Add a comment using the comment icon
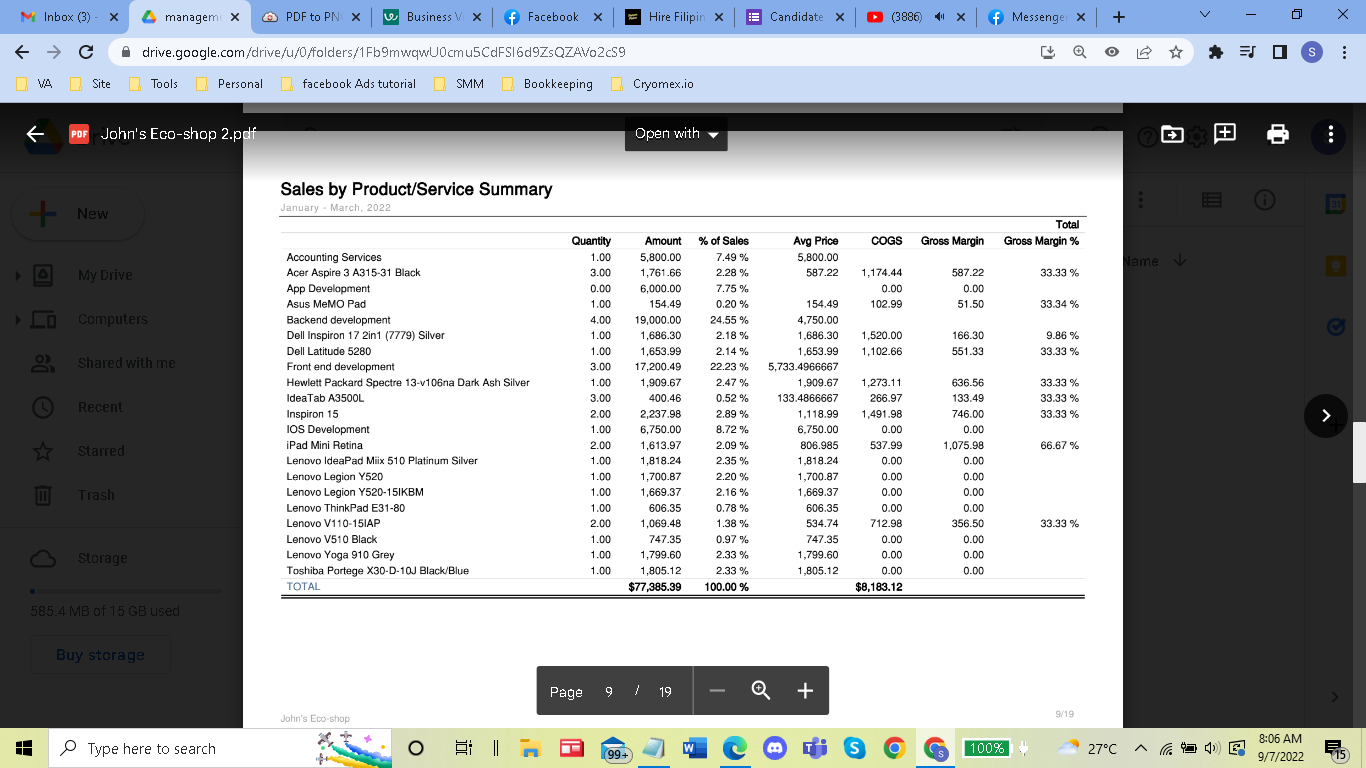The height and width of the screenshot is (768, 1366). 1226,133
